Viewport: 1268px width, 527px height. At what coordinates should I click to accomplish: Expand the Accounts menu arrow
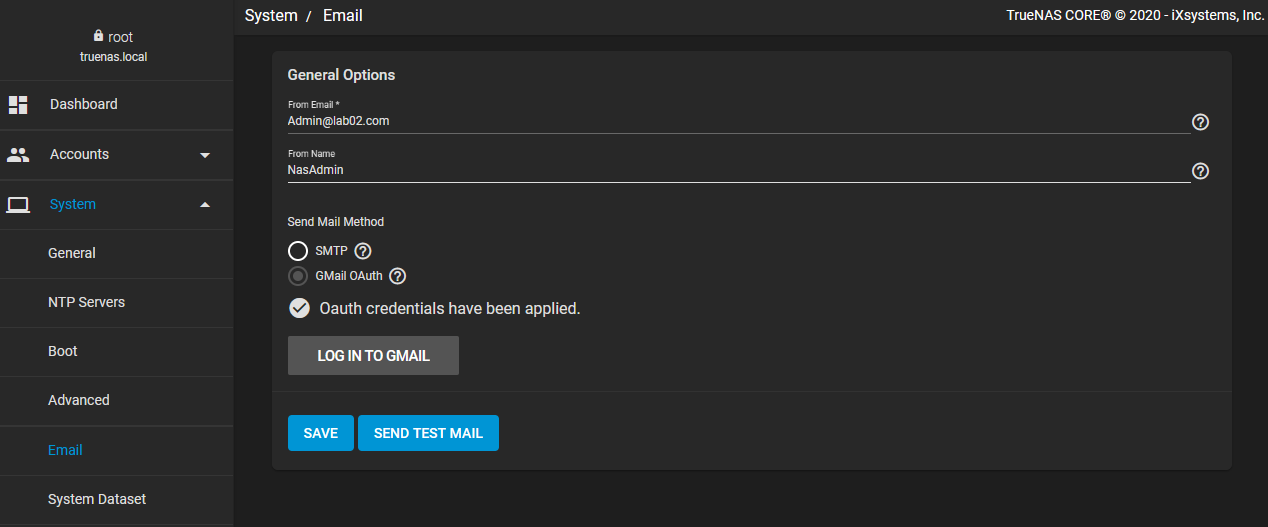click(205, 155)
